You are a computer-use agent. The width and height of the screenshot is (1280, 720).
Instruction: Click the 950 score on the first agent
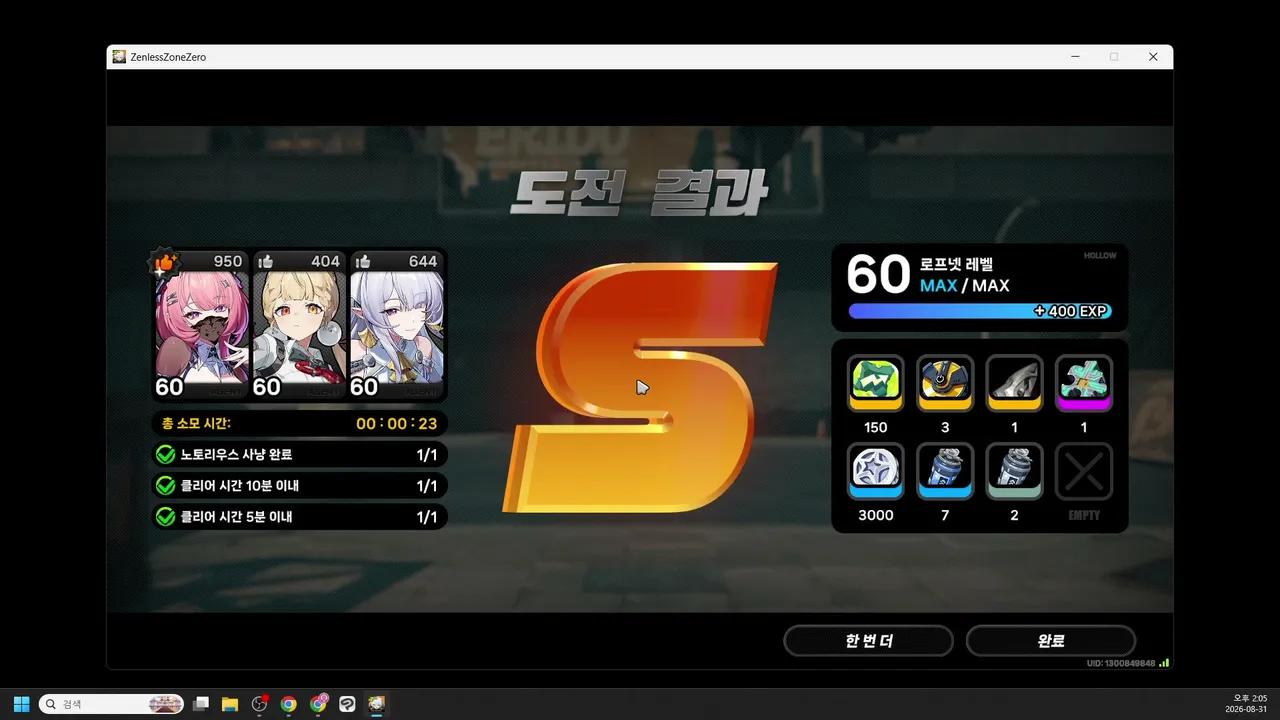click(228, 262)
